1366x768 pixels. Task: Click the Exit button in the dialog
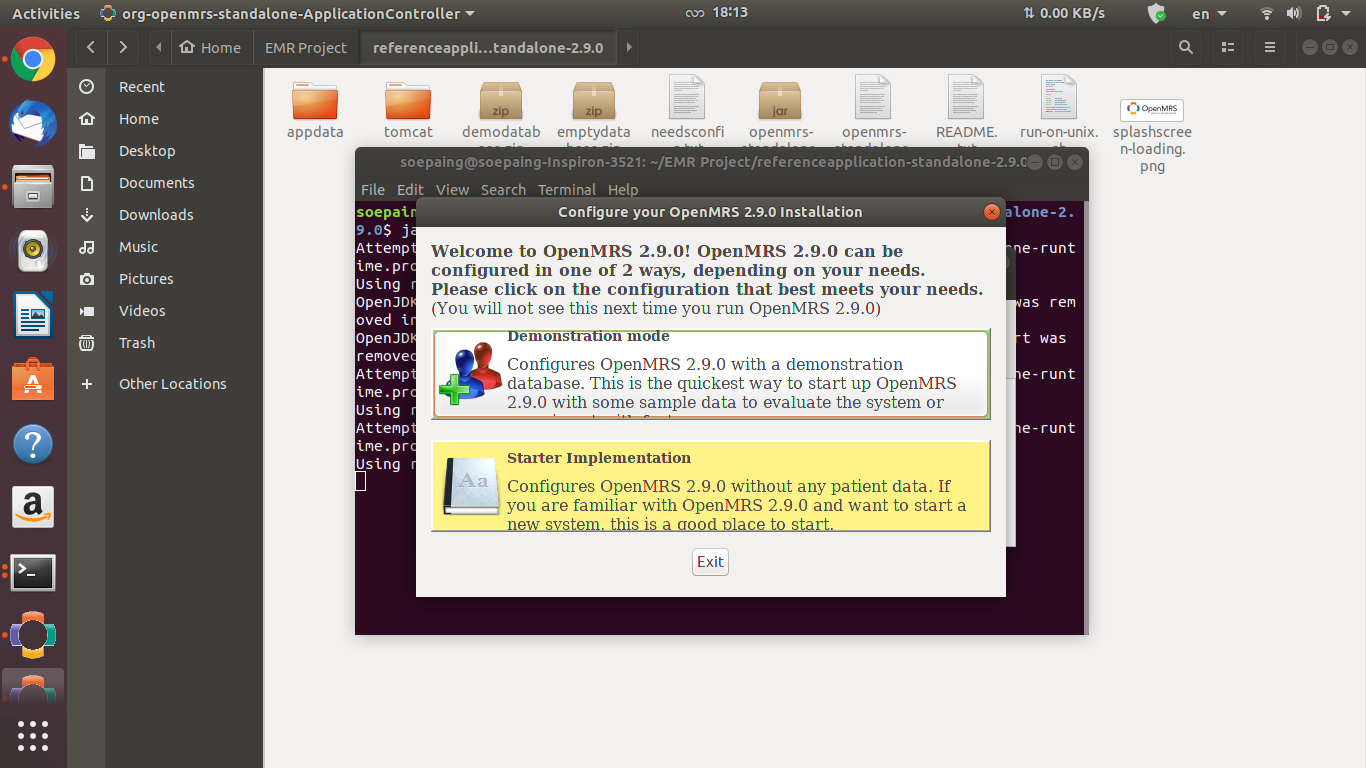coord(710,562)
